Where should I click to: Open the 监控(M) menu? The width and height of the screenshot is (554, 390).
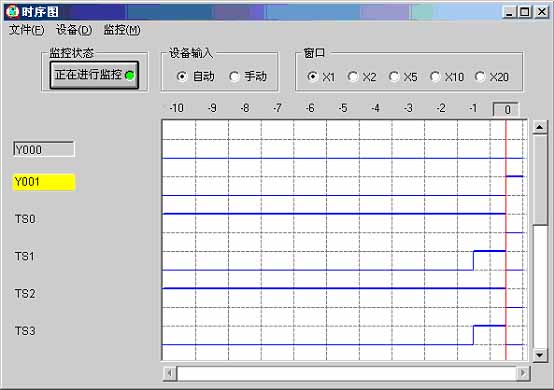122,30
